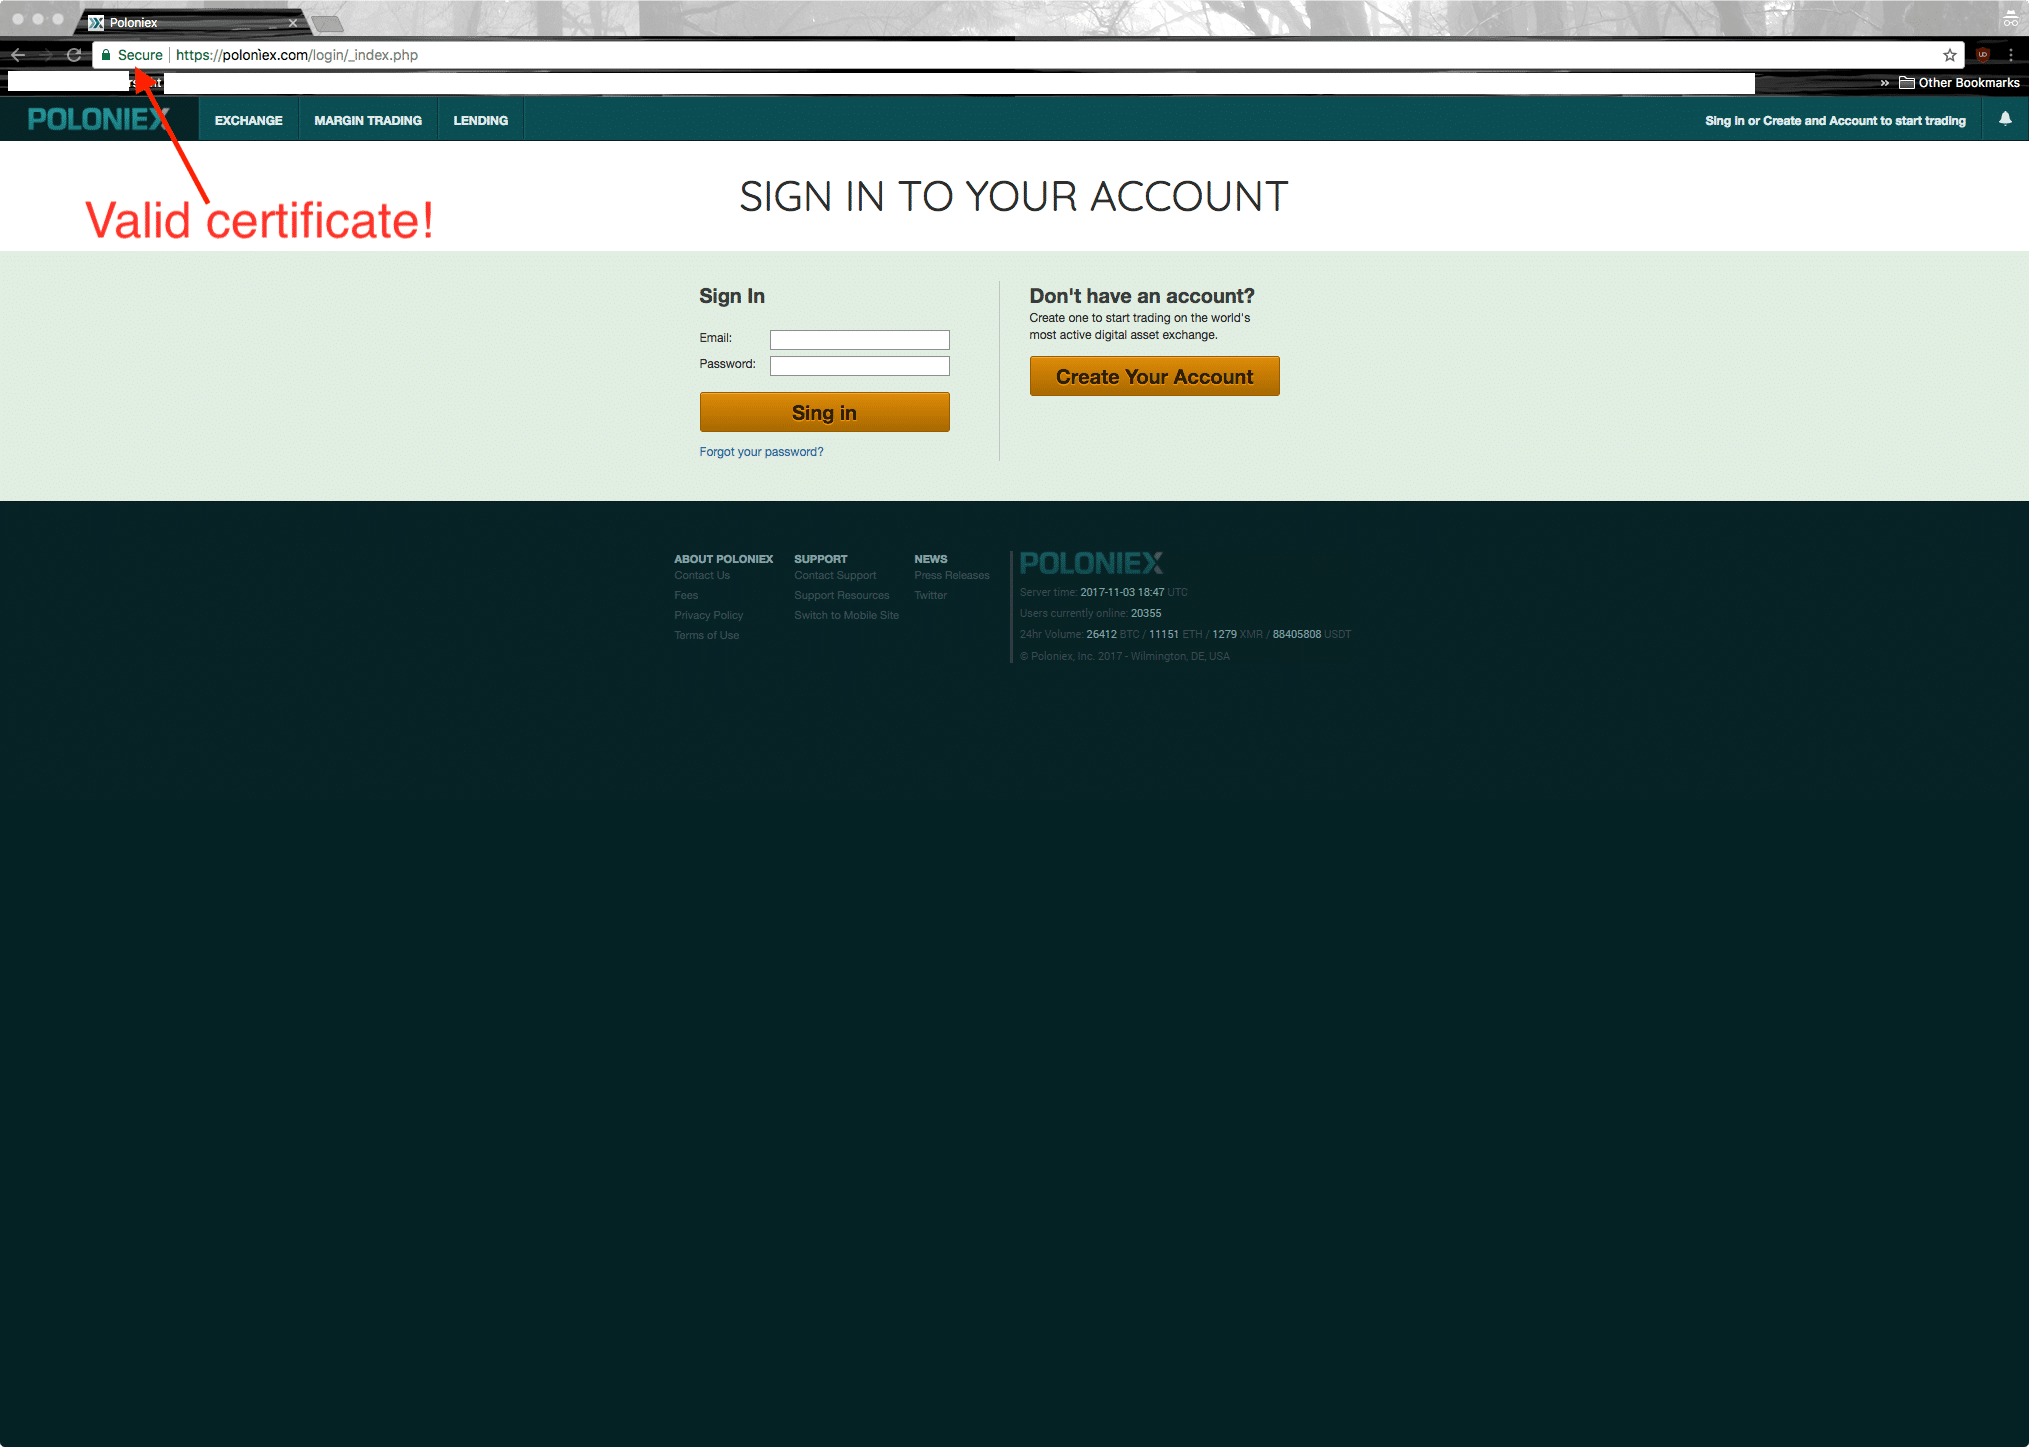Open Press Releases footer link
The width and height of the screenshot is (2029, 1447).
pos(951,576)
